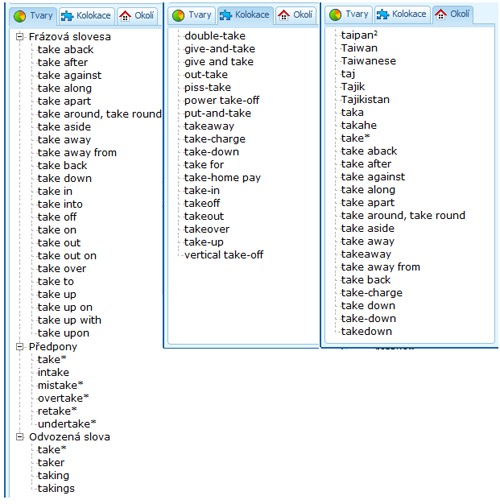
Task: Choose 'takedown' entry in right panel list
Action: click(366, 332)
